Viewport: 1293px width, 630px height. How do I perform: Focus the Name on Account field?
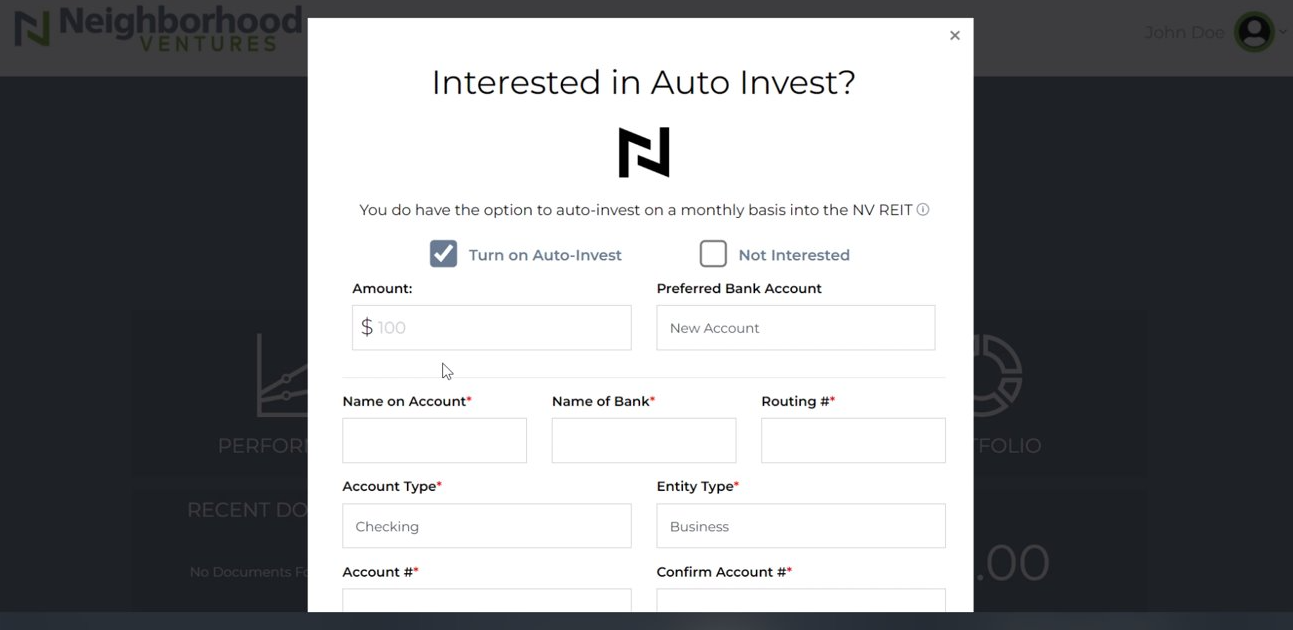pos(434,441)
